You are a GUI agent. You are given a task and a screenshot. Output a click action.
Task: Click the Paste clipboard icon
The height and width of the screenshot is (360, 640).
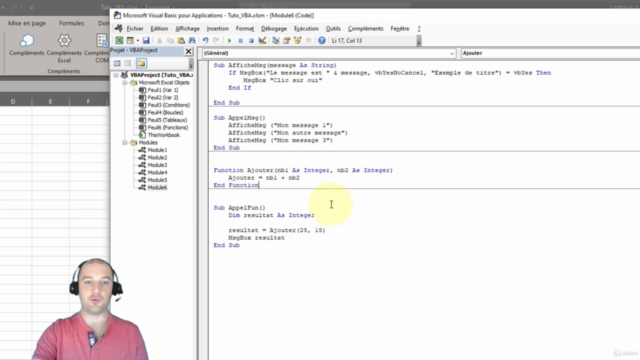[x=181, y=40]
